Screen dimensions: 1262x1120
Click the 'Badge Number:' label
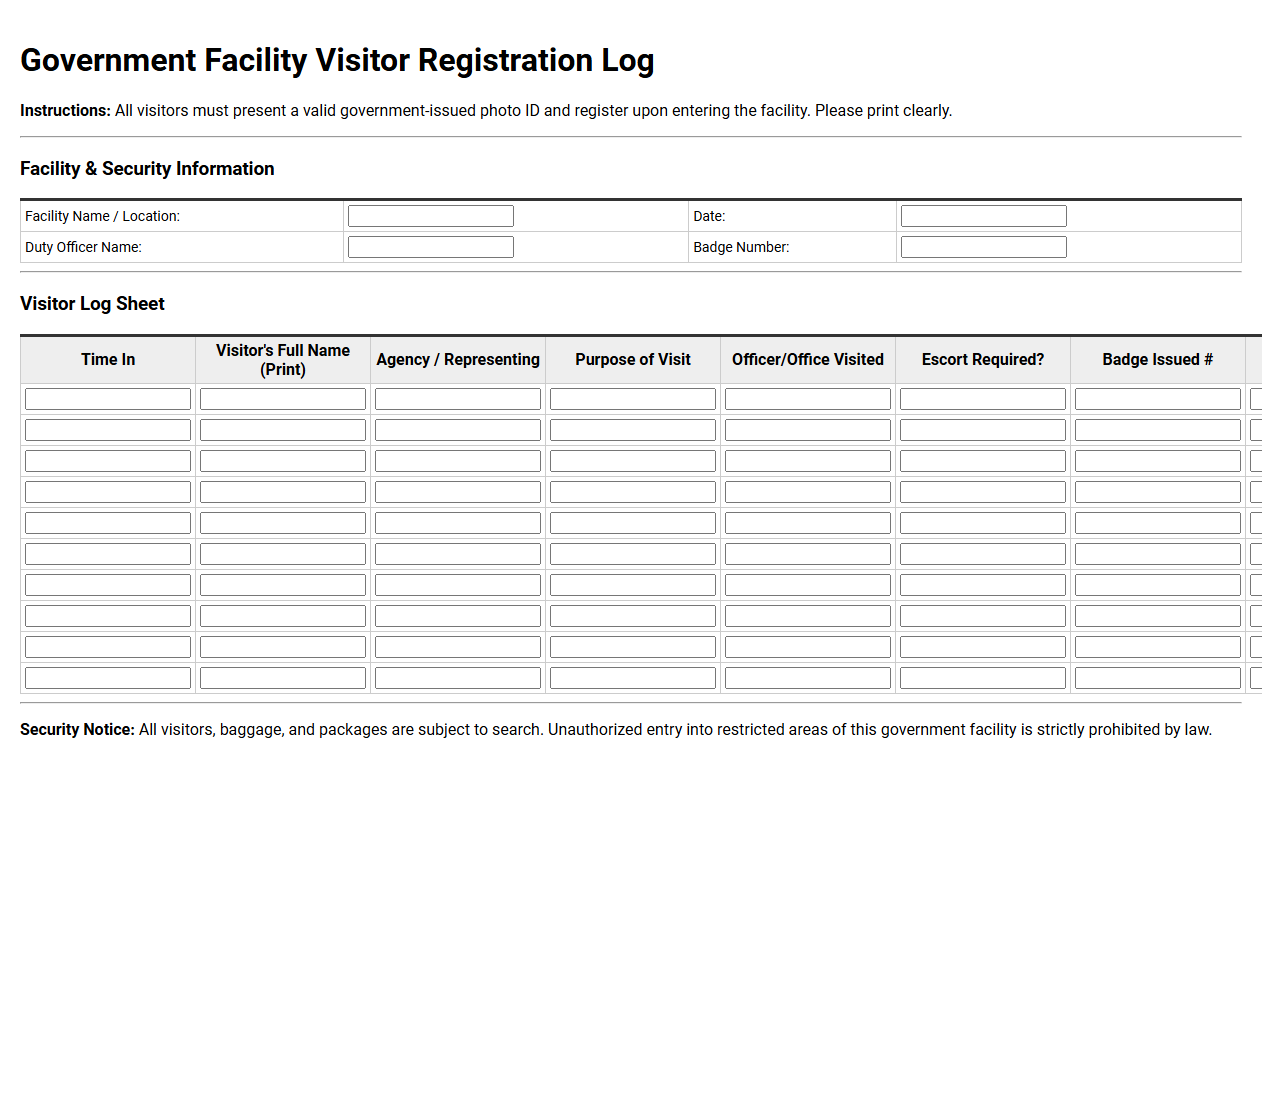pos(741,247)
